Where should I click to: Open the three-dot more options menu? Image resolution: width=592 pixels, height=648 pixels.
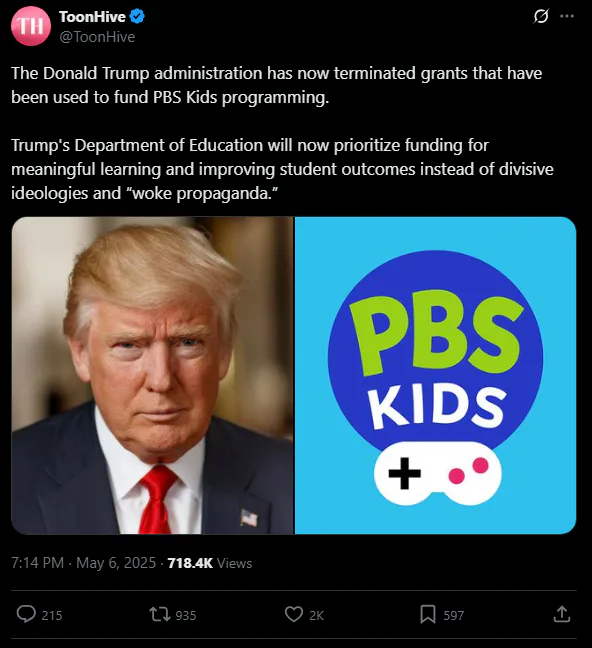tap(567, 17)
